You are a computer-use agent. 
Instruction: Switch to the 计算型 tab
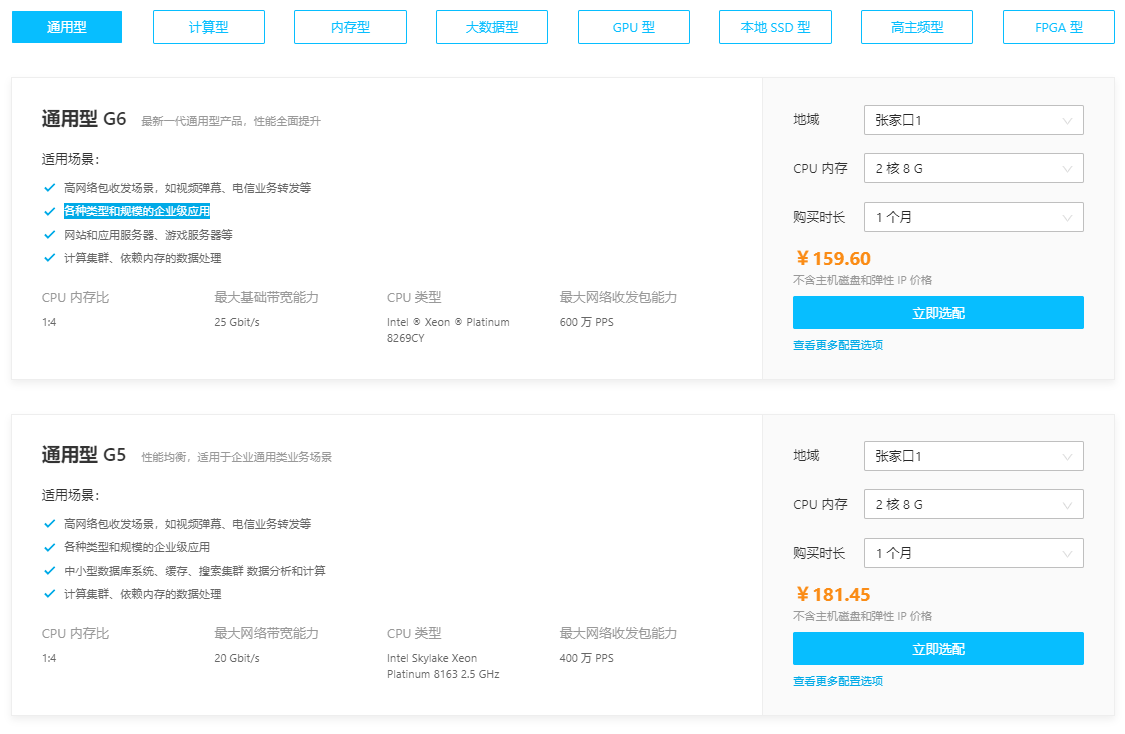point(209,27)
